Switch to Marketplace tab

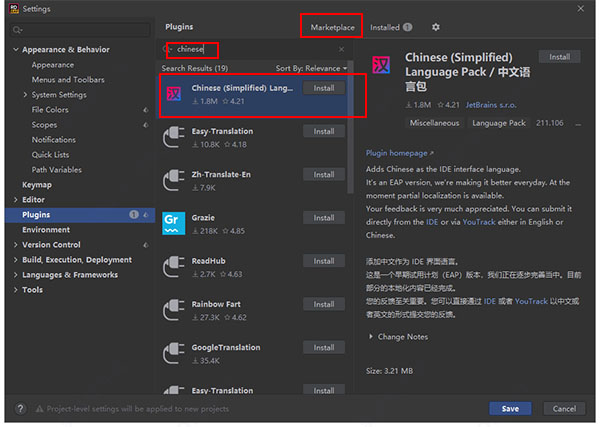click(x=332, y=27)
